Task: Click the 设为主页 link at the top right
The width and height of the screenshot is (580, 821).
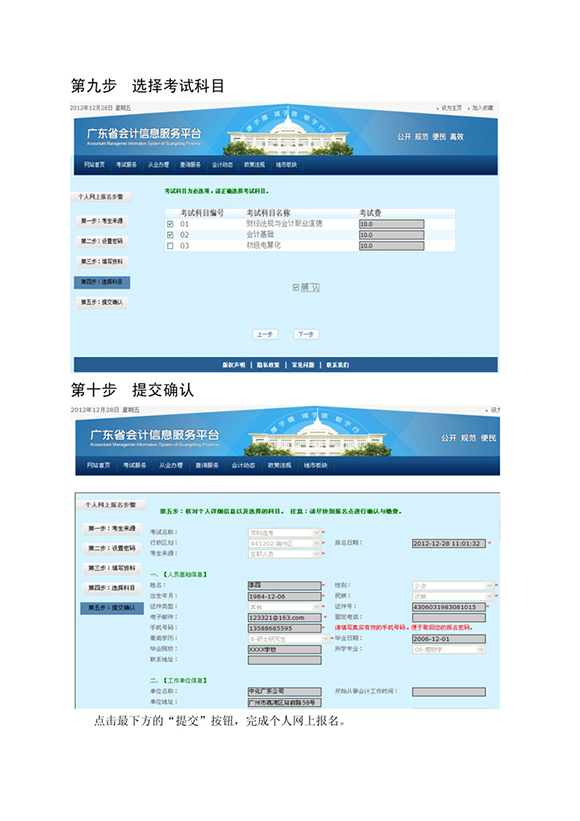Action: coord(451,108)
